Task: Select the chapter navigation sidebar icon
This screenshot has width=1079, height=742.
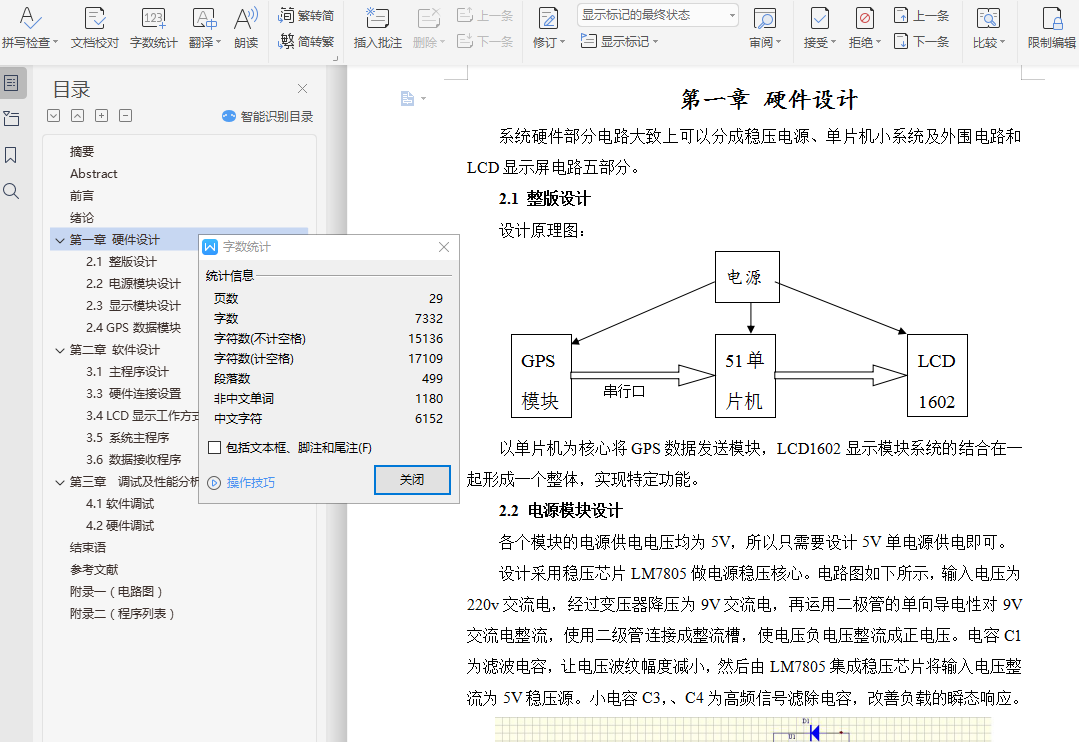Action: (11, 118)
